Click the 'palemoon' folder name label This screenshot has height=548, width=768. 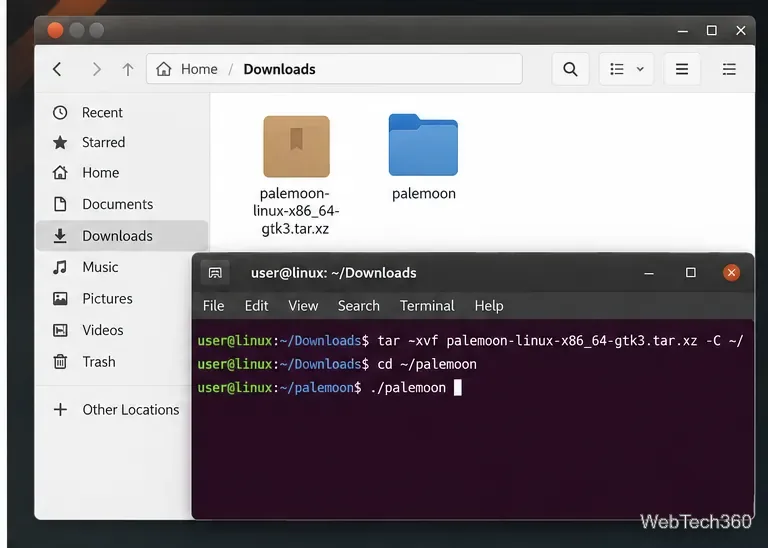424,193
